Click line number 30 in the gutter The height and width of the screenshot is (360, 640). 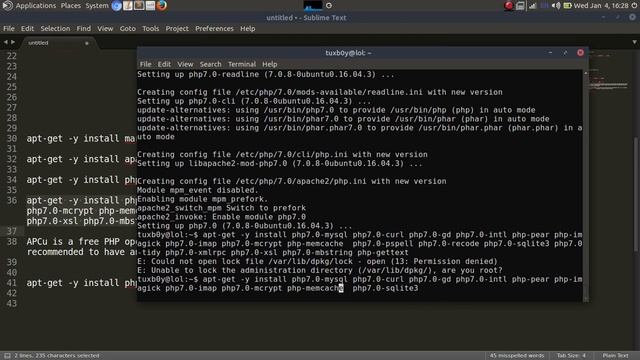11,138
